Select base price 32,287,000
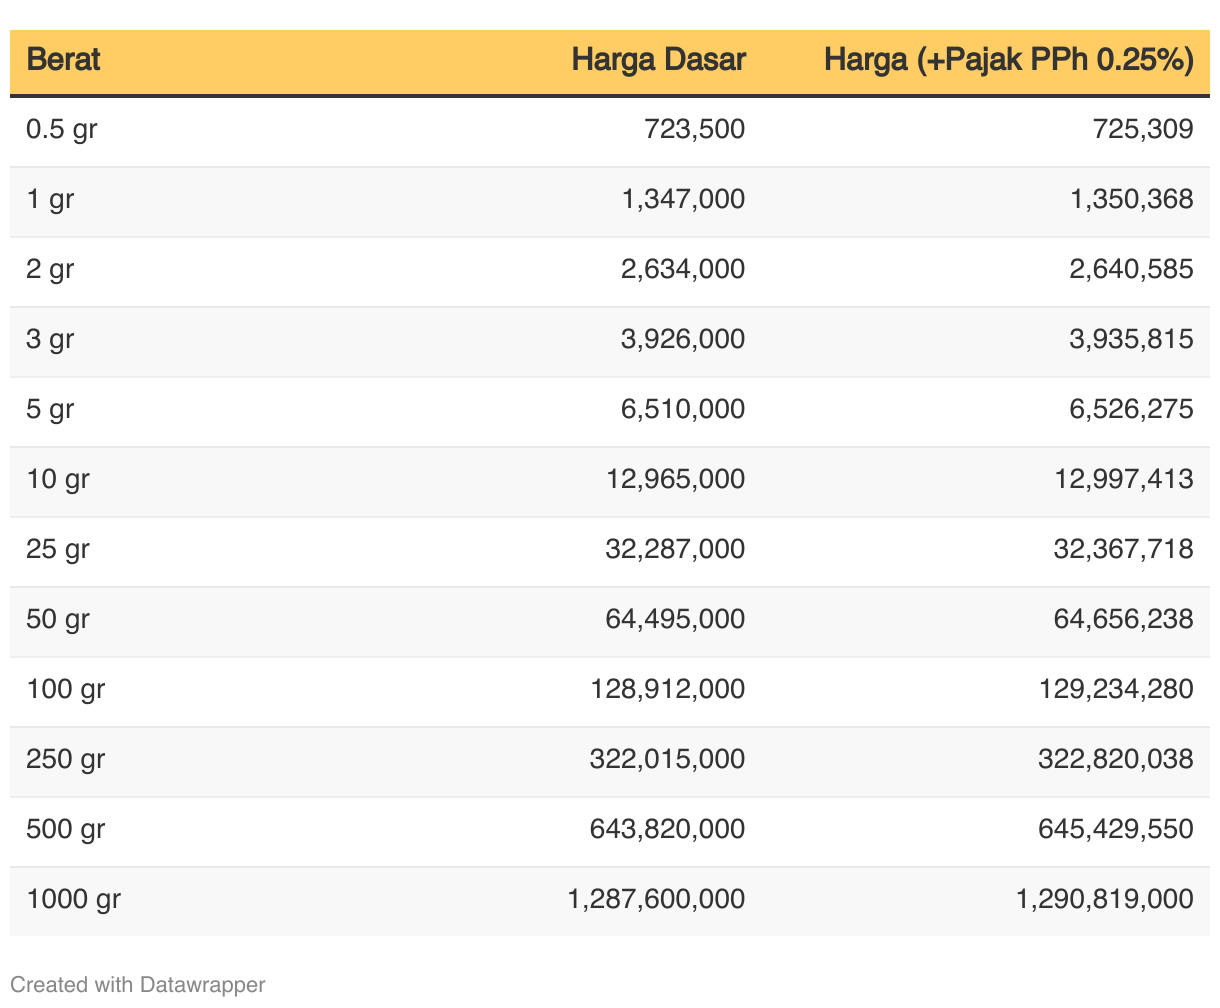1220x1008 pixels. pyautogui.click(x=675, y=549)
